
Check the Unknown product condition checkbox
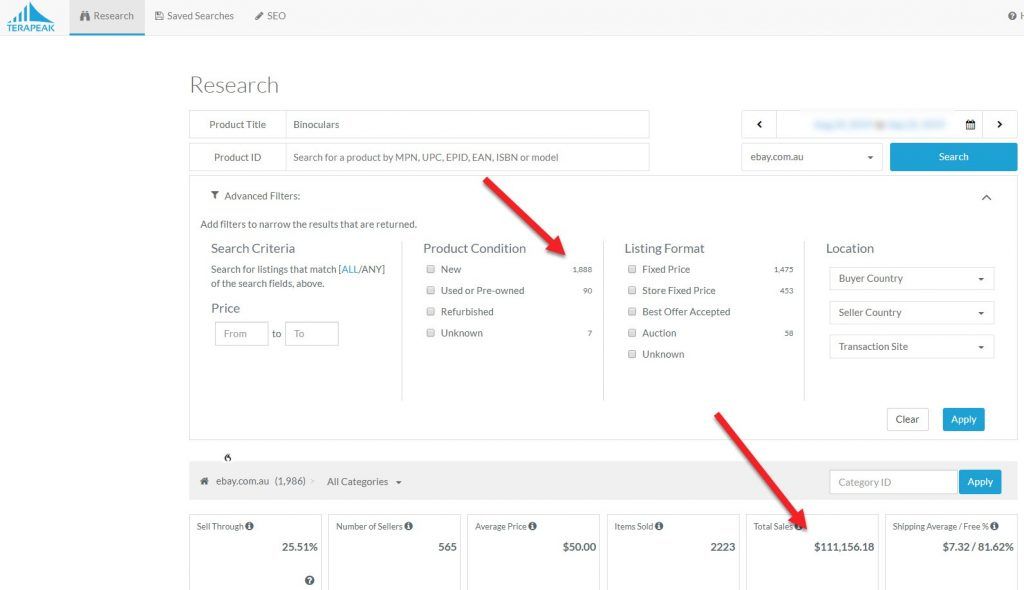pos(430,333)
